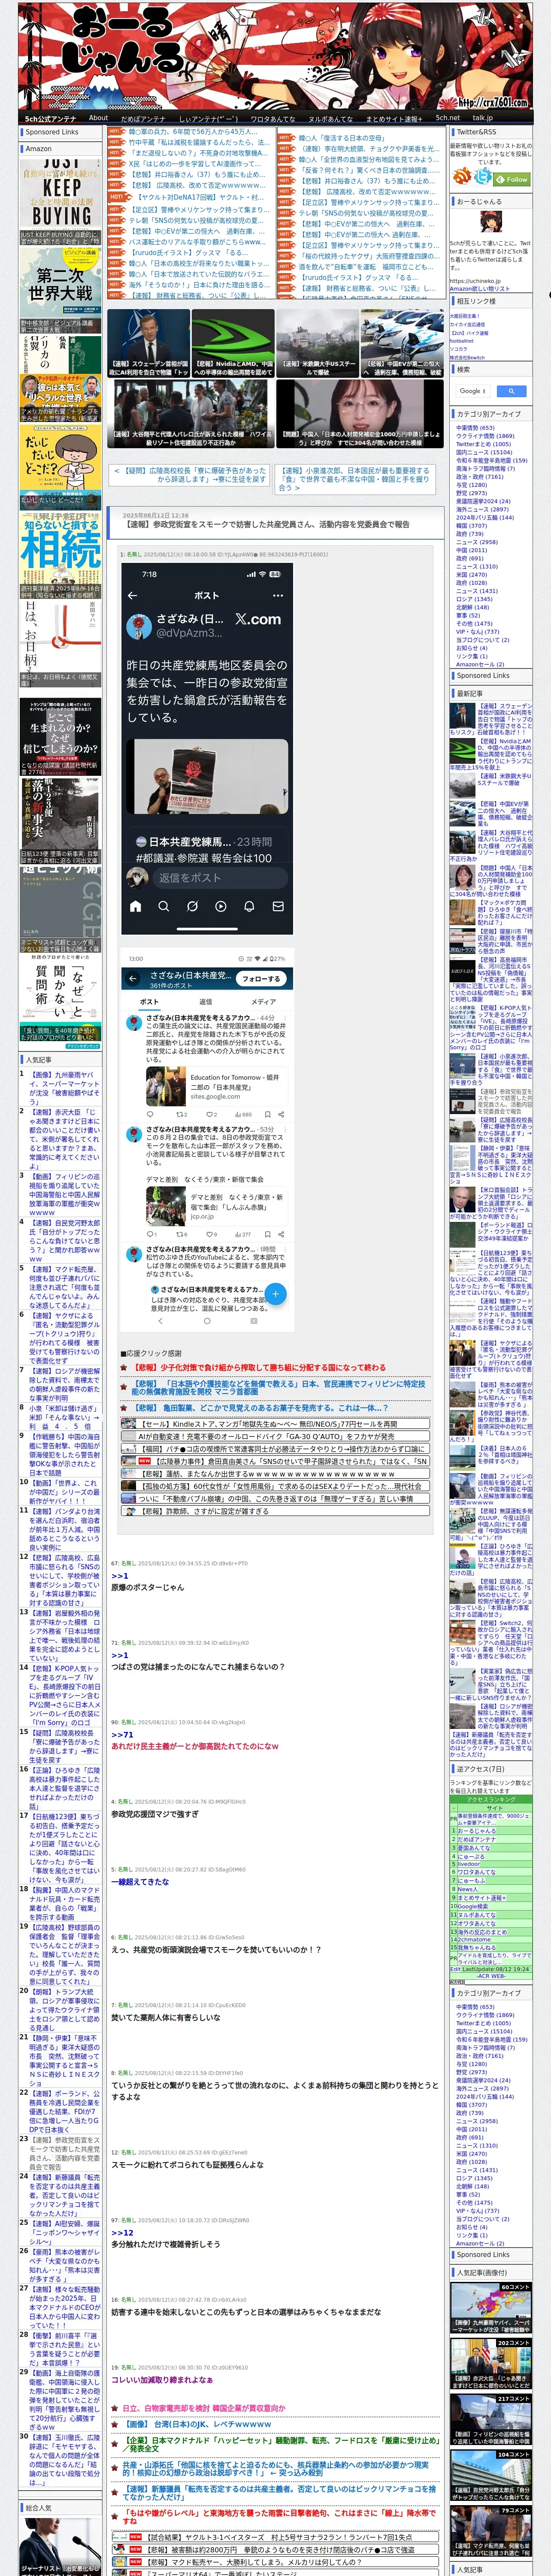Open the https://uchineko.jp link
Screen dimensions: 551x2576
point(475,281)
